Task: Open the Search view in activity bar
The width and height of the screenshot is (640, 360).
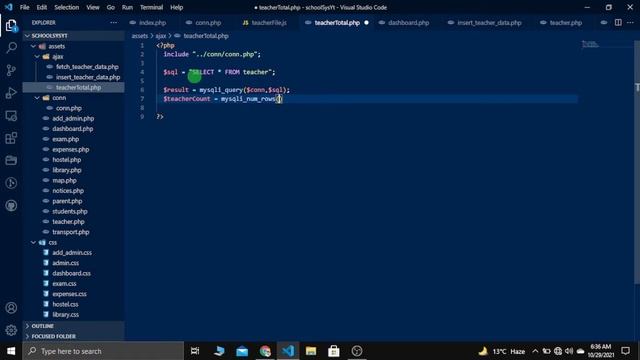Action: (x=11, y=48)
